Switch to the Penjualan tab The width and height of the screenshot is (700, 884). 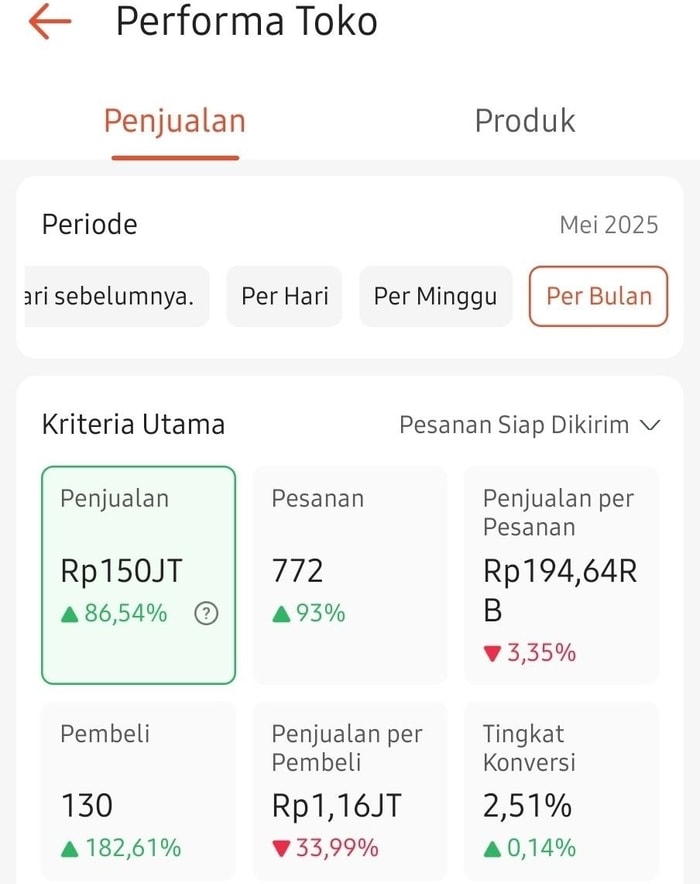click(x=175, y=121)
